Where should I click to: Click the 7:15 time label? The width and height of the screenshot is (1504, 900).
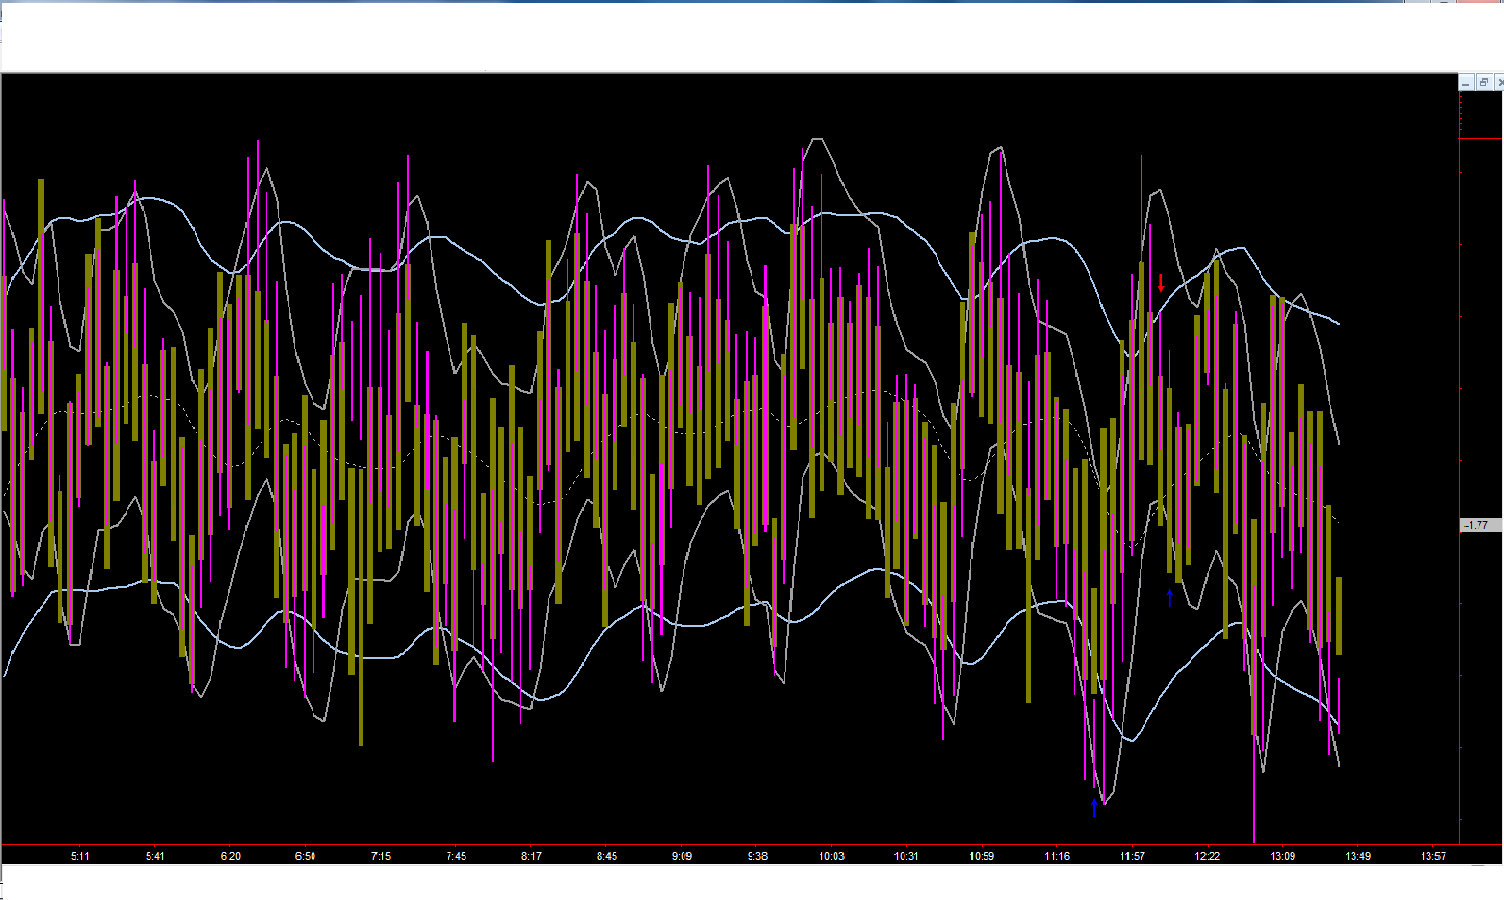pos(381,856)
